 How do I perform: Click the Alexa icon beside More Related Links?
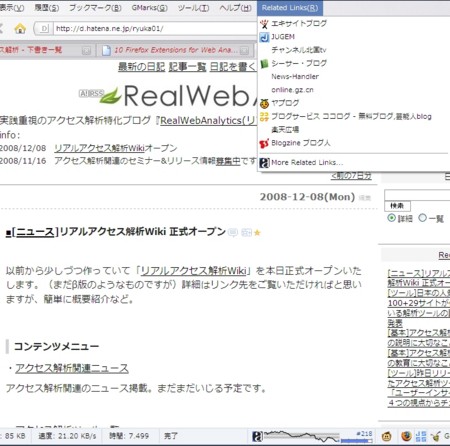point(264,163)
